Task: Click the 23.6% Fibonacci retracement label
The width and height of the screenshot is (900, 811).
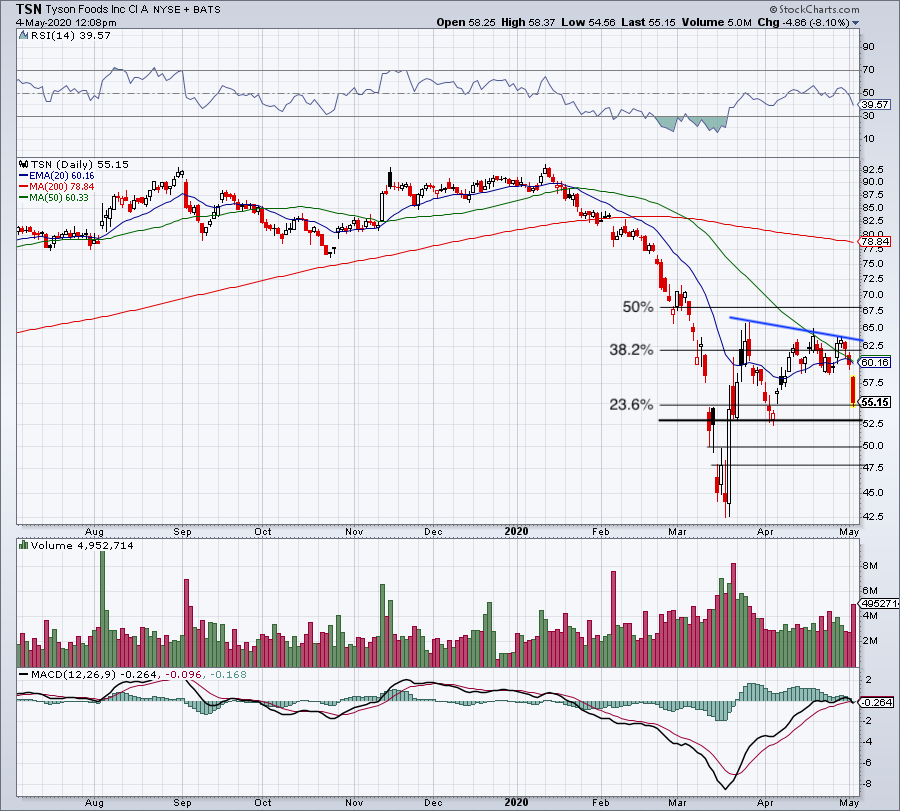Action: pyautogui.click(x=631, y=405)
